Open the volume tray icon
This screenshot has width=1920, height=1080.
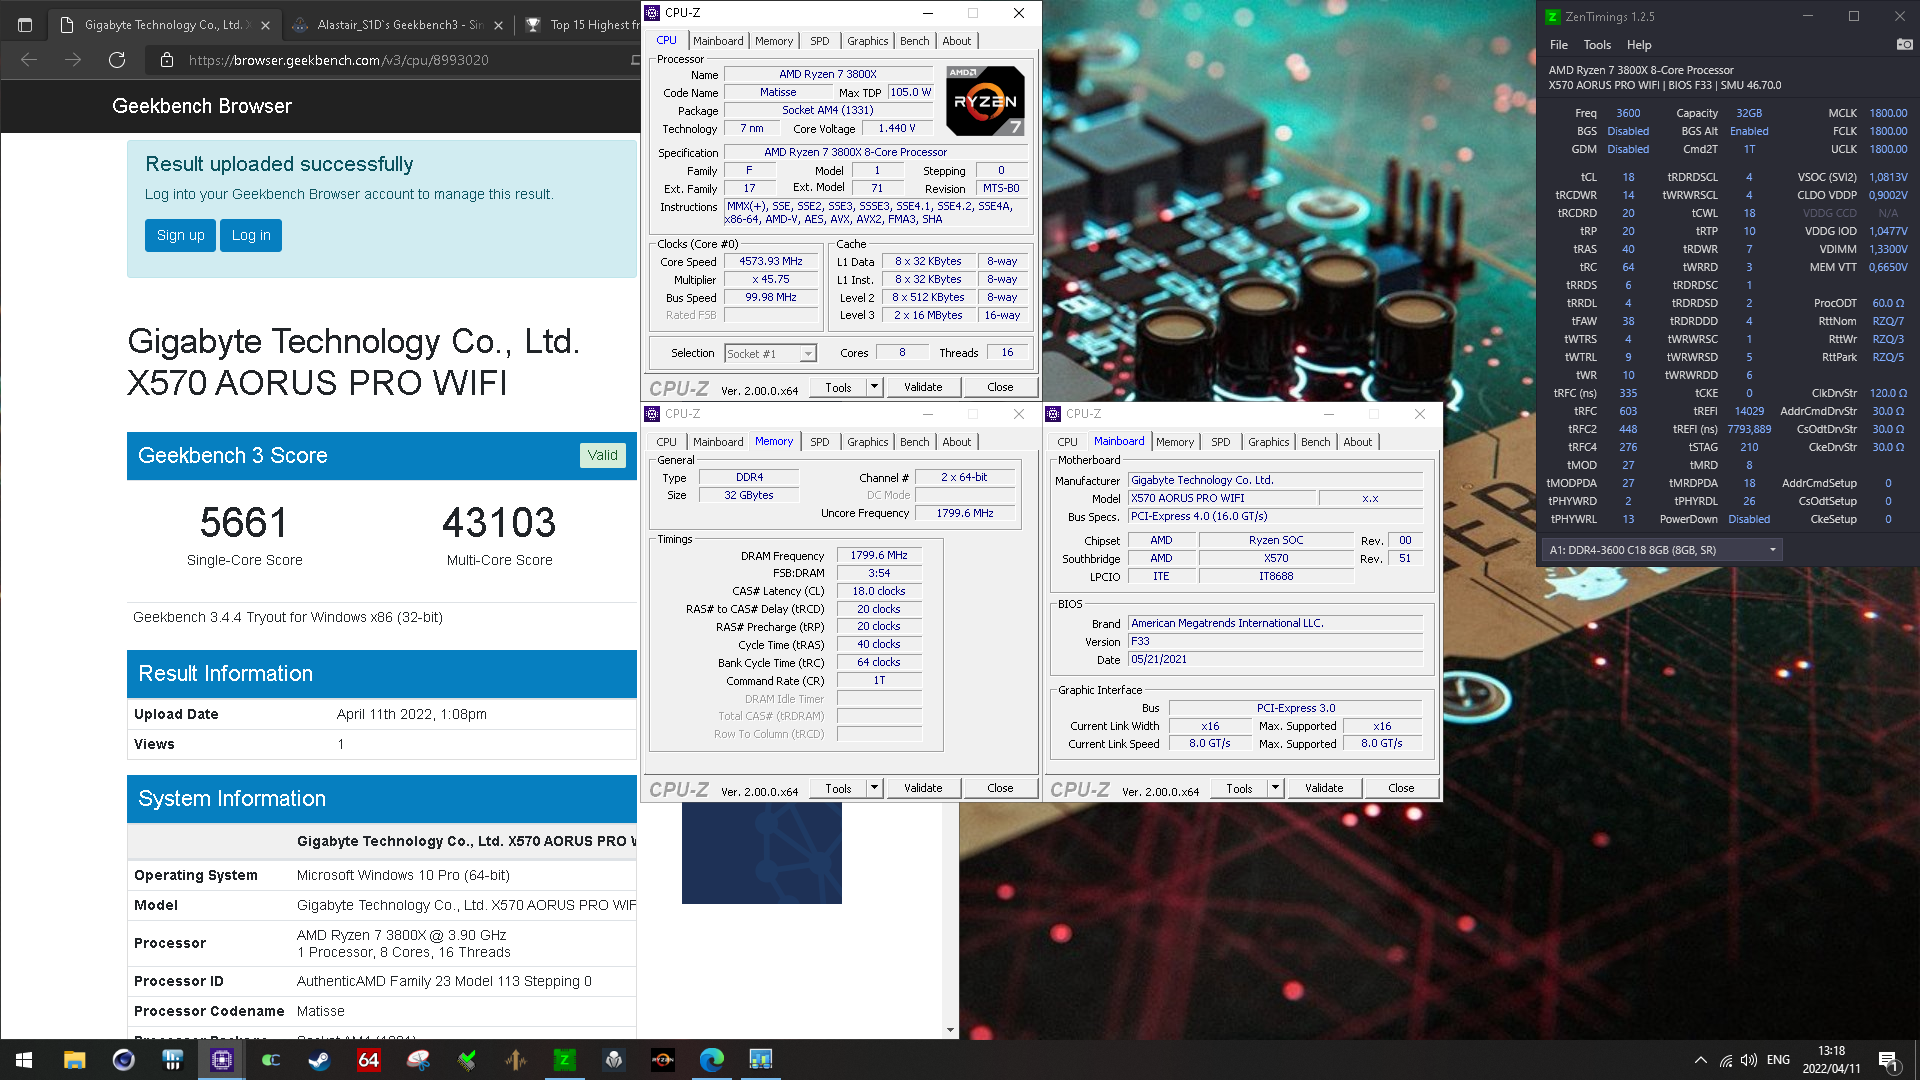1749,1060
